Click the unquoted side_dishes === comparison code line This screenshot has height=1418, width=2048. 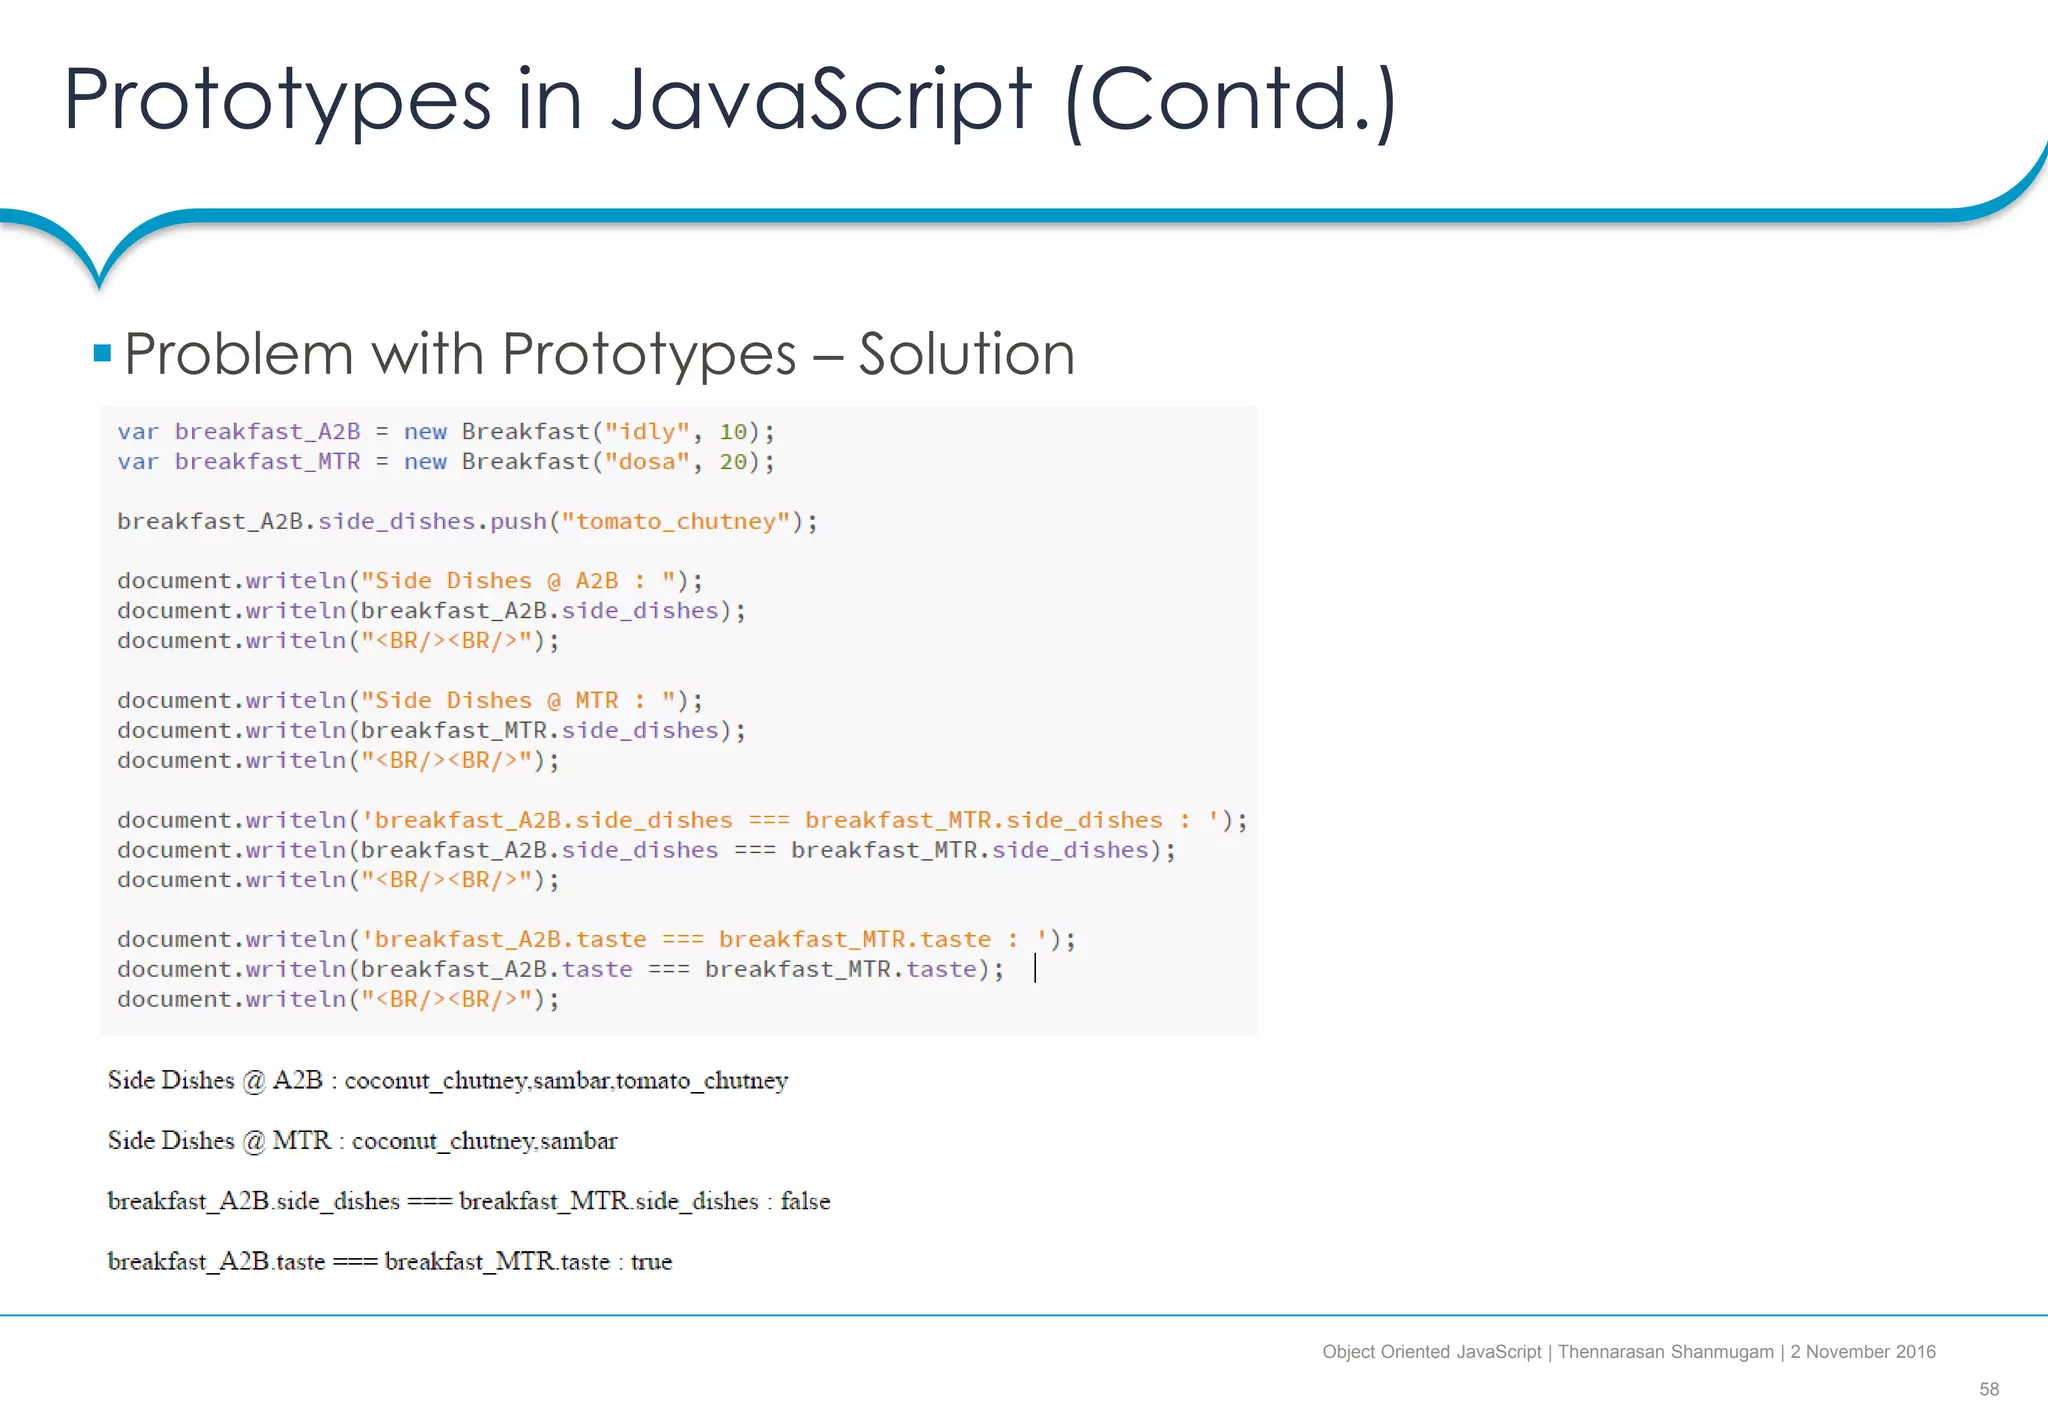pyautogui.click(x=646, y=850)
